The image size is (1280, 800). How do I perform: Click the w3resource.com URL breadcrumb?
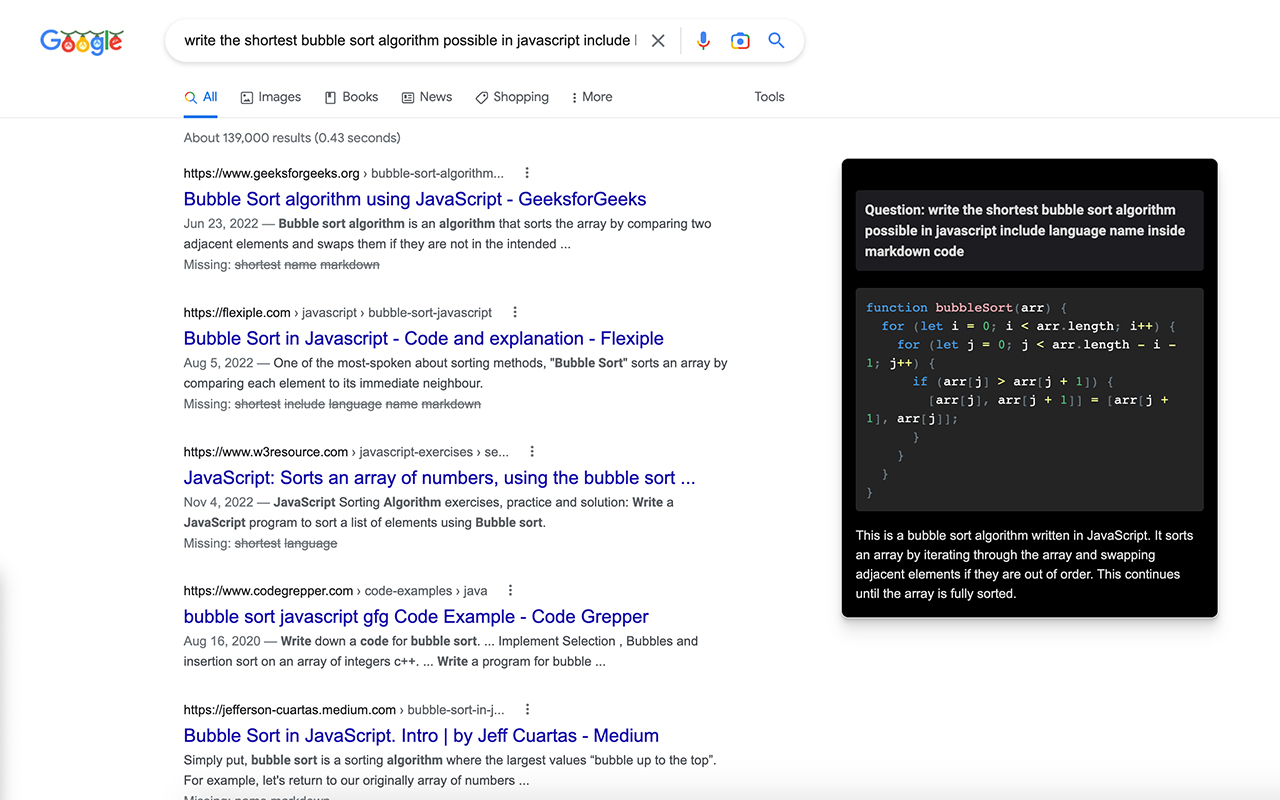(x=346, y=451)
